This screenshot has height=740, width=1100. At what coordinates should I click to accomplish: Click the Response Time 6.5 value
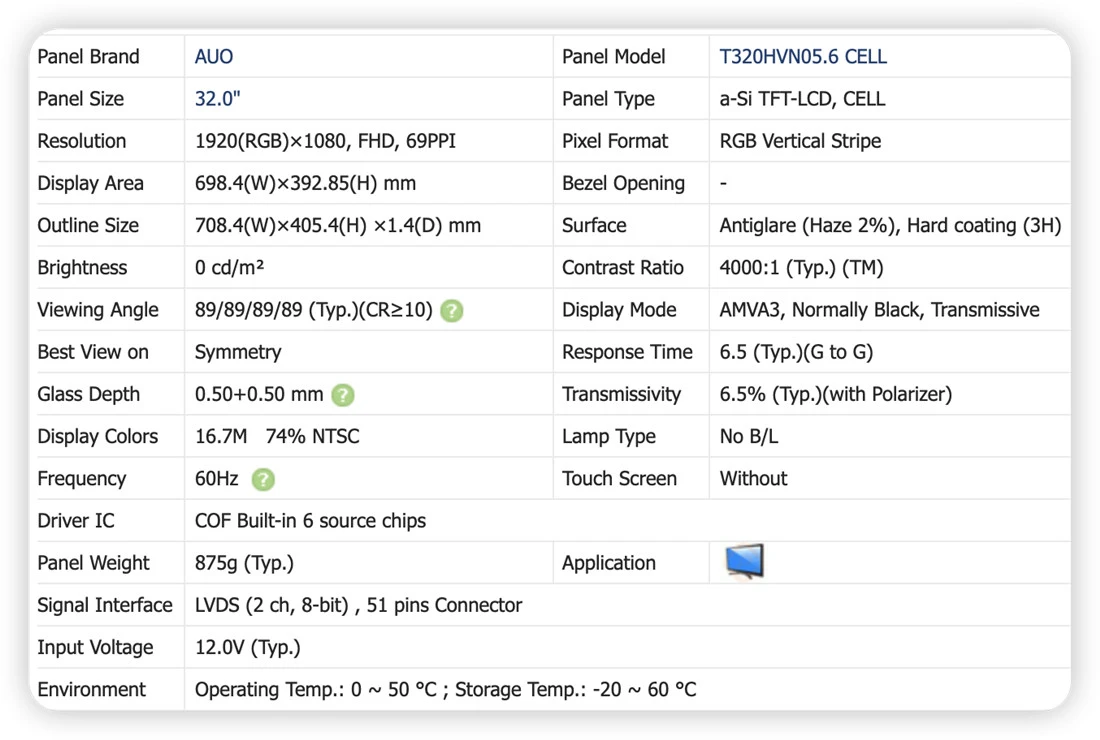click(796, 352)
